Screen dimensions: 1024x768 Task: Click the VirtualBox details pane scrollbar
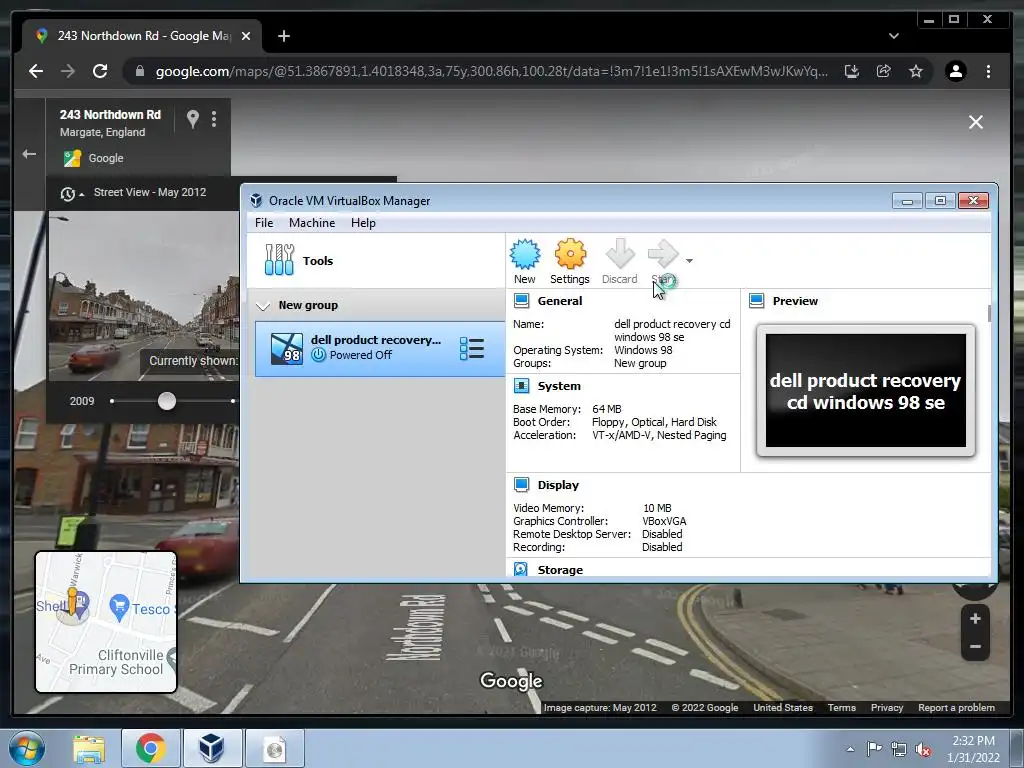tap(989, 313)
